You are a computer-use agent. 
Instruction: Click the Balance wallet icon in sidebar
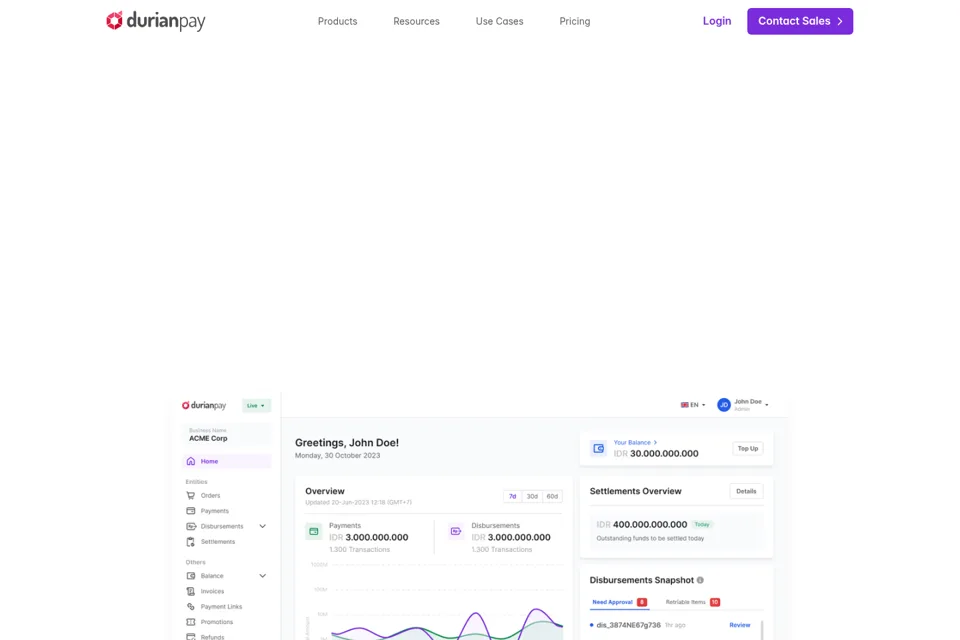click(x=190, y=576)
